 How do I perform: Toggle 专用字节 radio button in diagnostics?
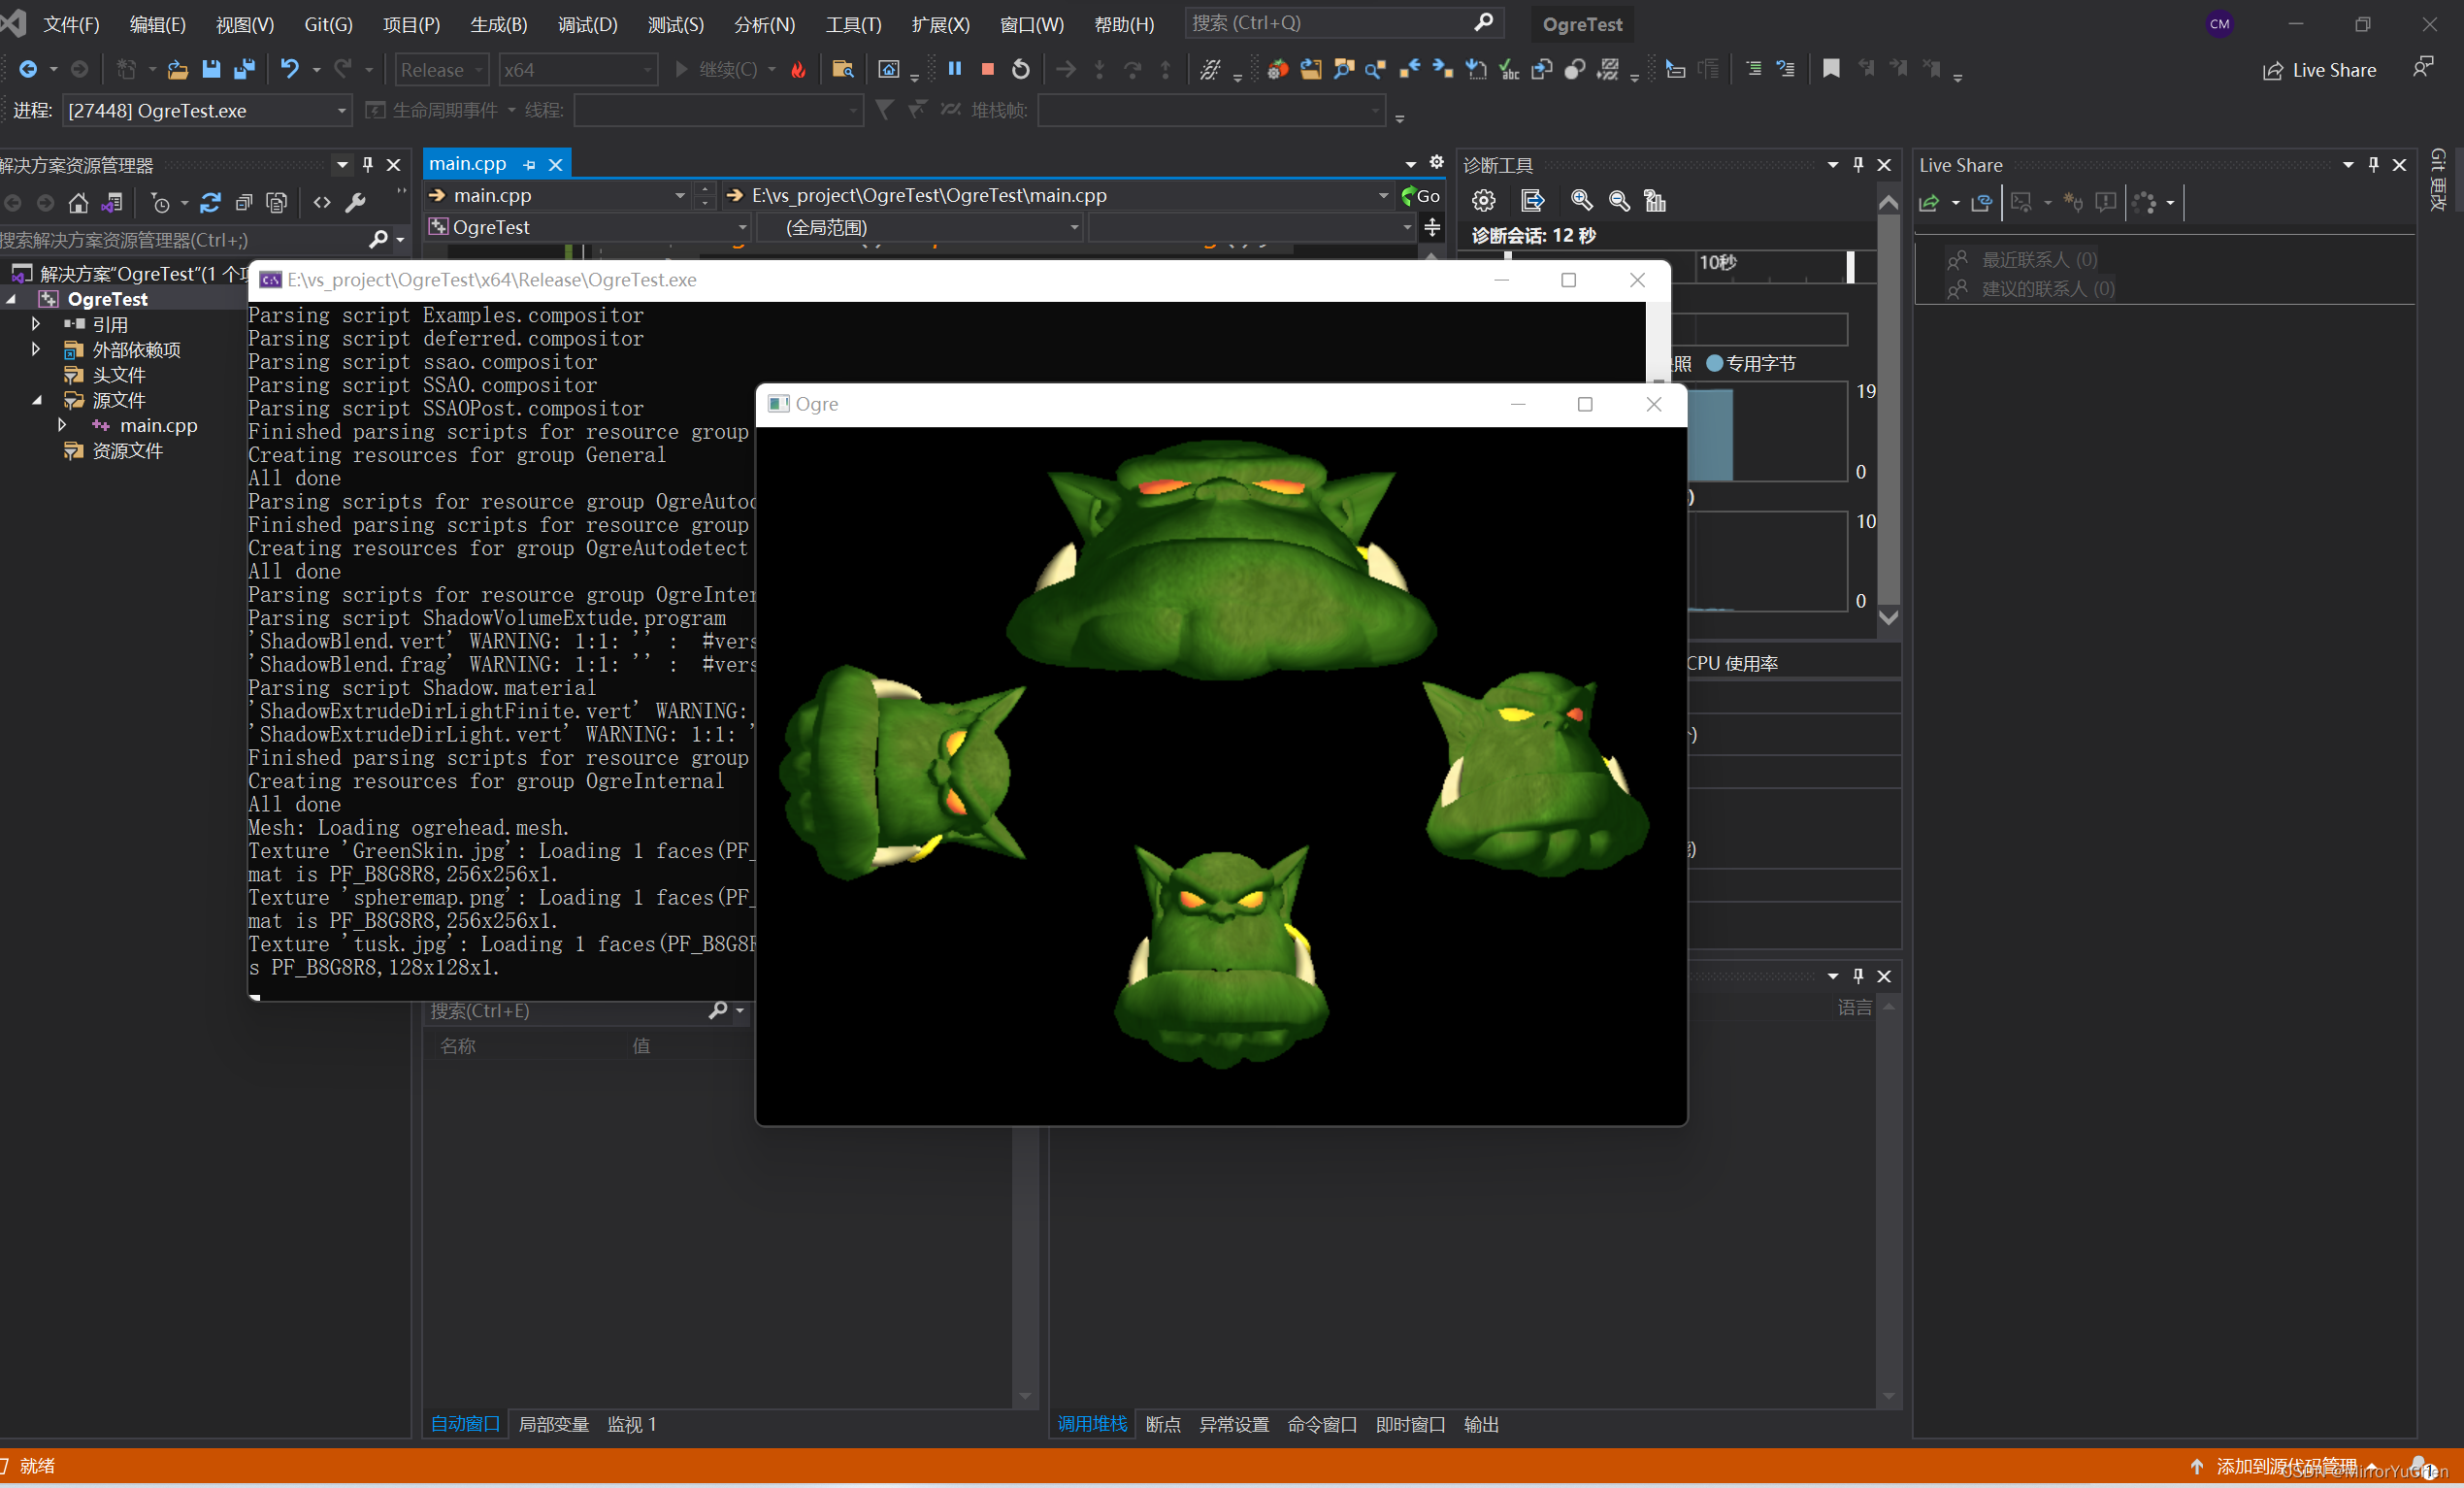tap(1718, 363)
